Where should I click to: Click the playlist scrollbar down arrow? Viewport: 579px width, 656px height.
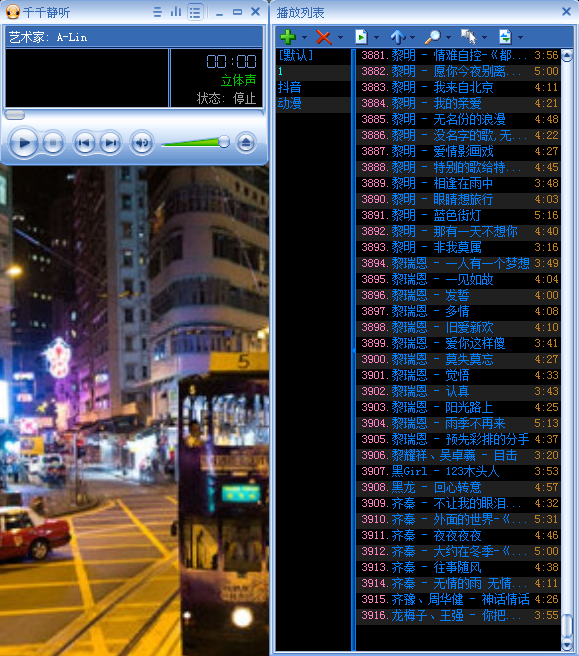click(566, 643)
